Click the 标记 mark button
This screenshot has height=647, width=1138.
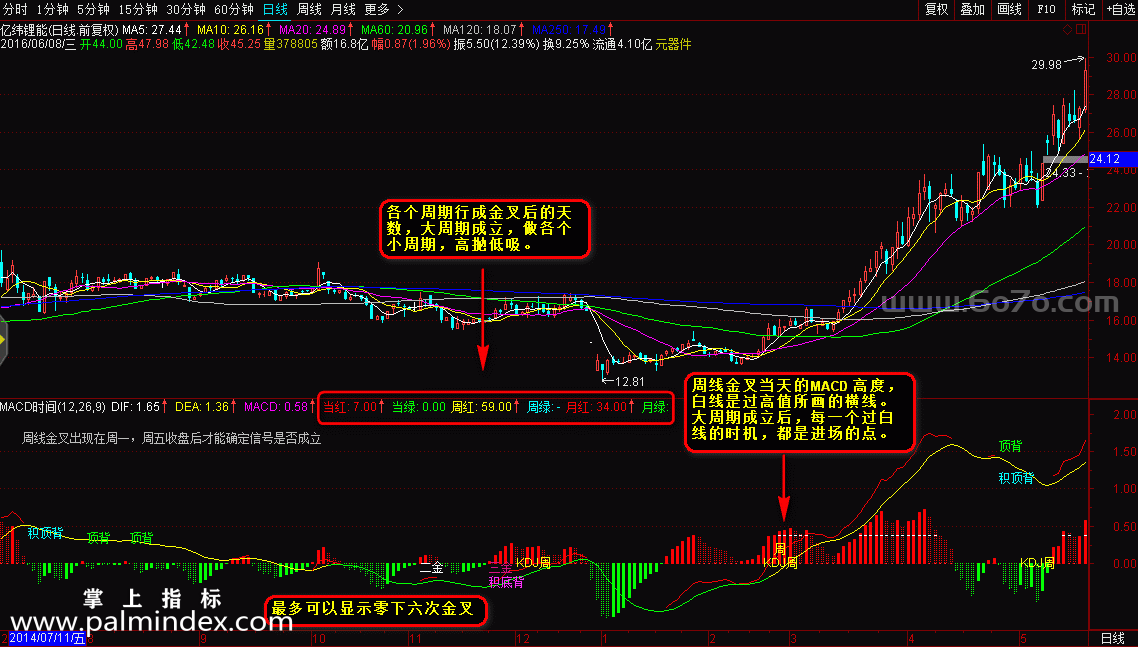[1084, 9]
